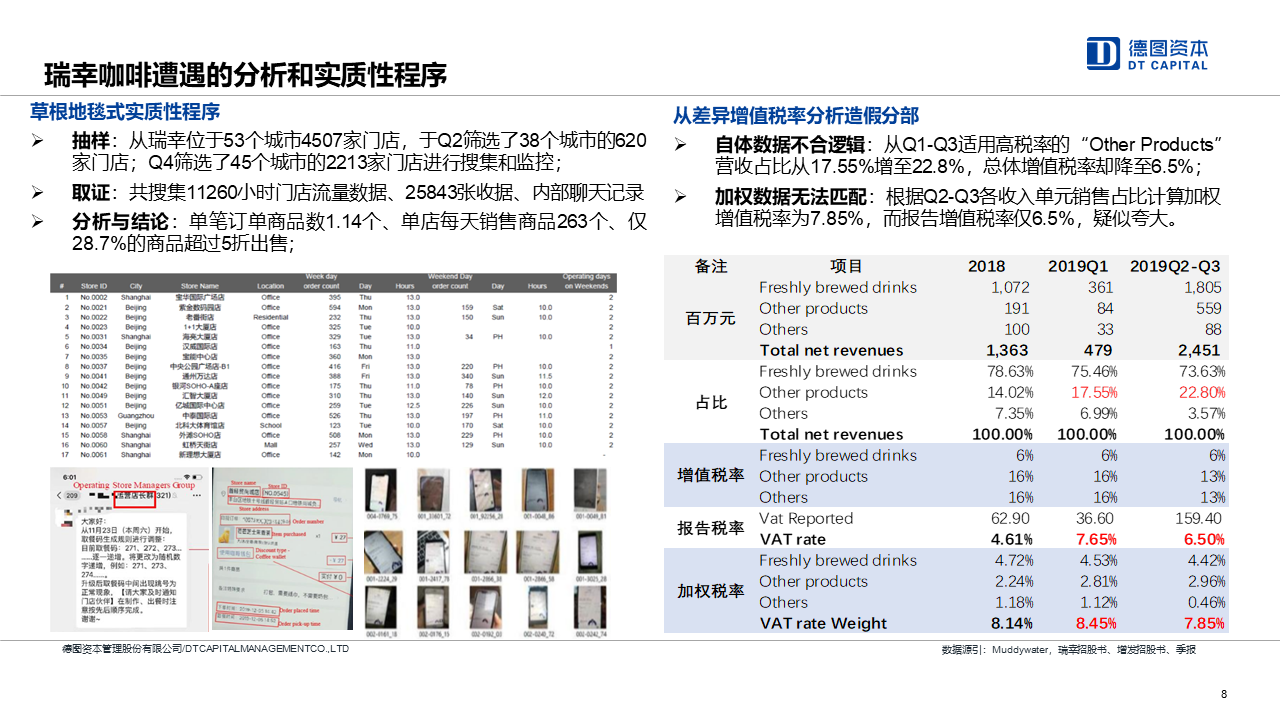Screen dimensions: 1280x720
Task: Click the 2019Q2-Q3 column header
Action: (1175, 267)
